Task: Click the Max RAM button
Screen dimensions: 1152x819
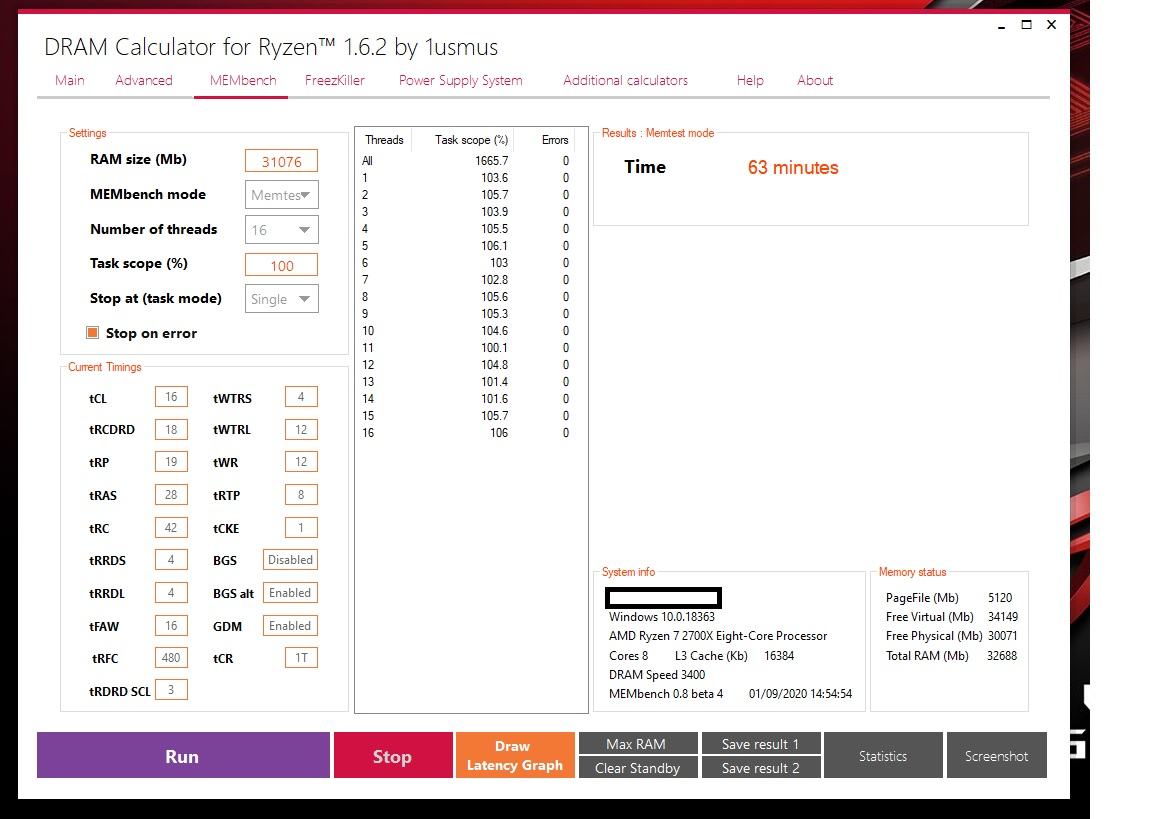Action: (x=638, y=743)
